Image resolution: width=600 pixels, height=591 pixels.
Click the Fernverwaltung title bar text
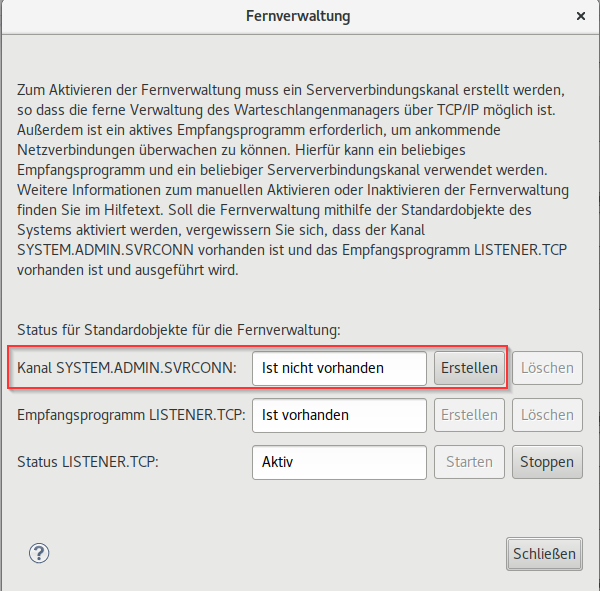(298, 17)
